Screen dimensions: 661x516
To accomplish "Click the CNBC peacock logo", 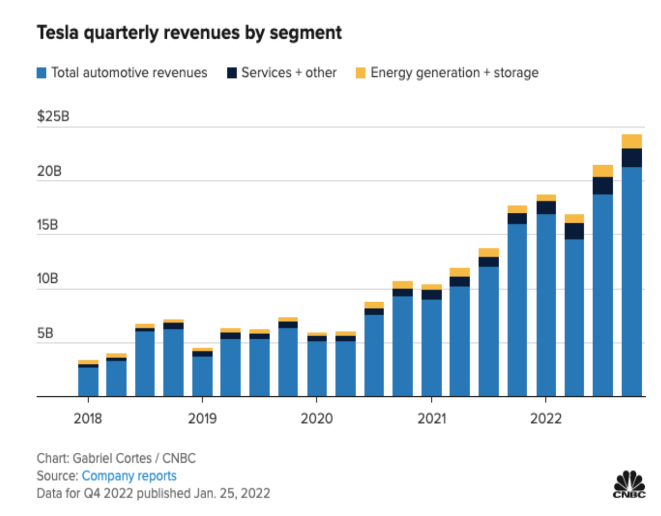I will pos(629,485).
